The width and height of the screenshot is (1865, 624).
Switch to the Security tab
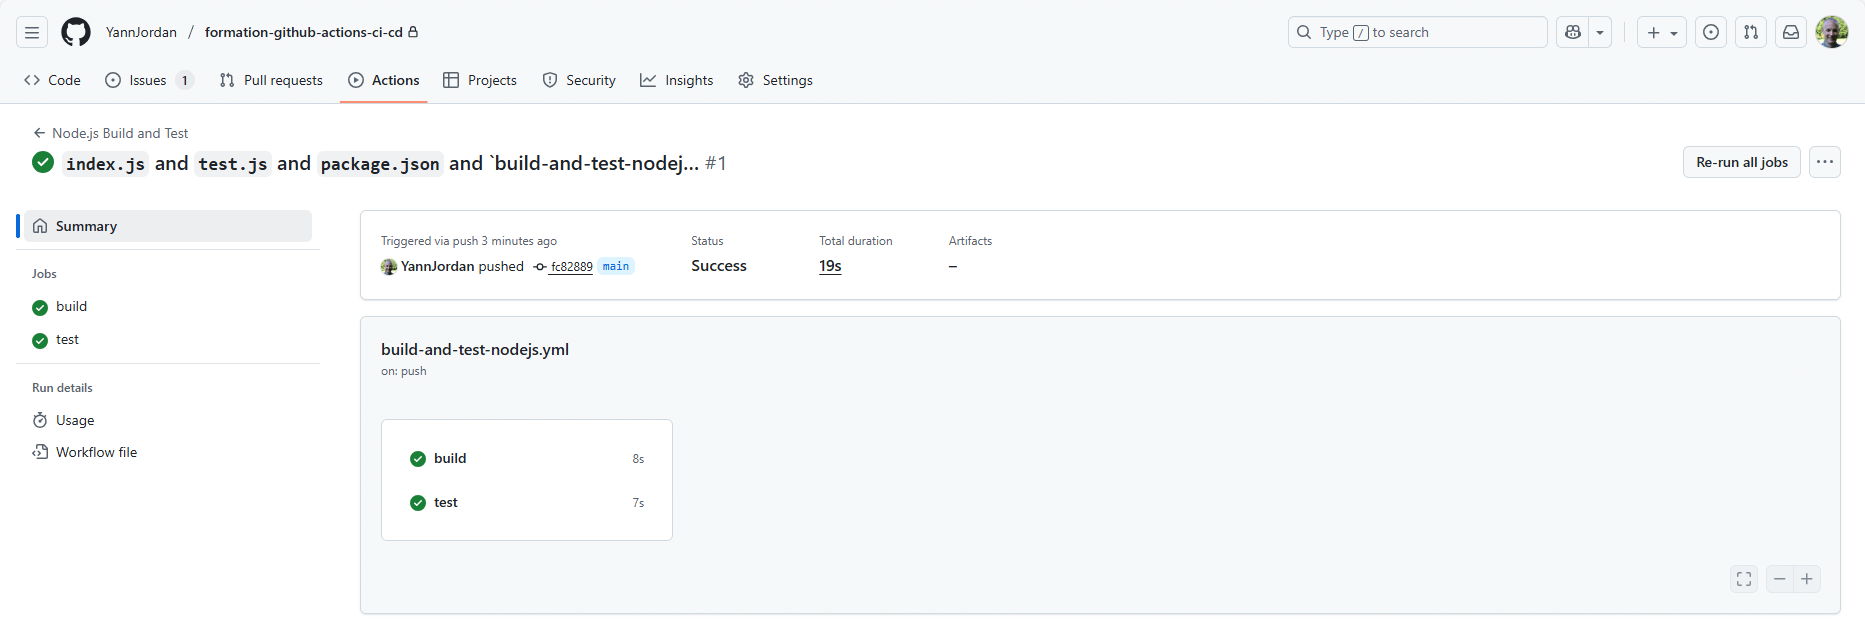point(579,80)
